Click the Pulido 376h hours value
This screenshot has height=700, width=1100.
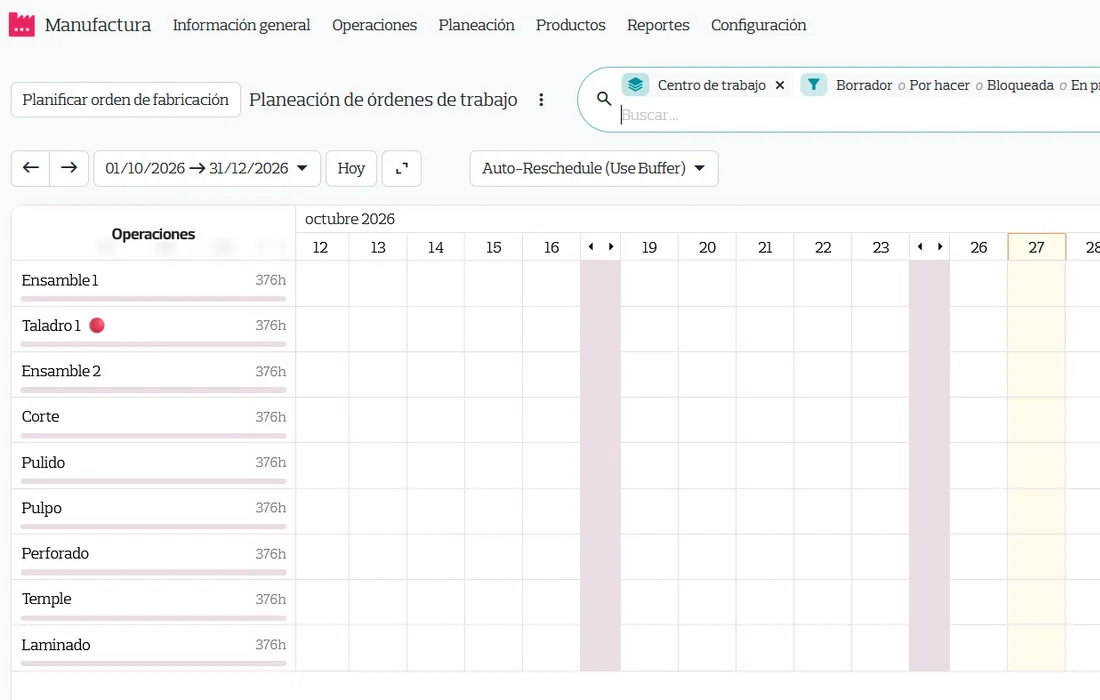pyautogui.click(x=271, y=462)
